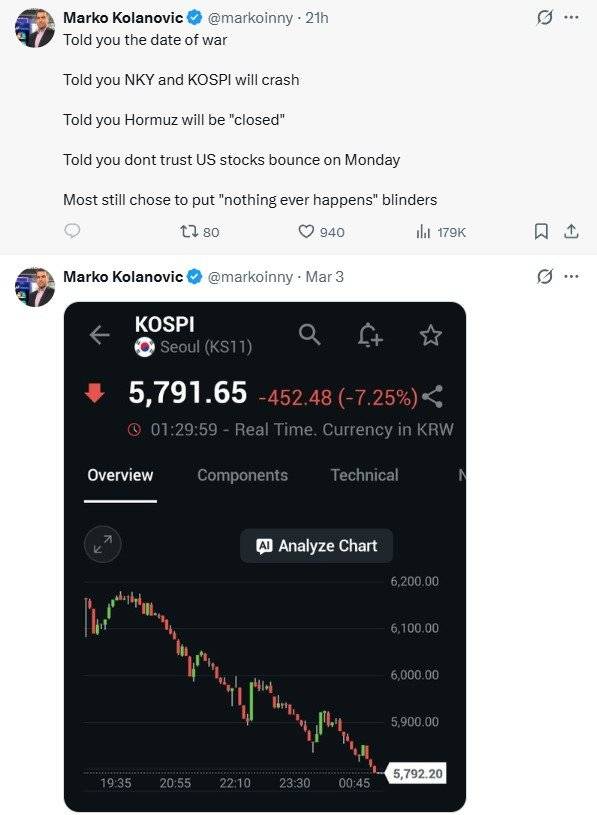The width and height of the screenshot is (597, 815).
Task: Tap the back arrow in the KOSPI view
Action: [x=99, y=336]
